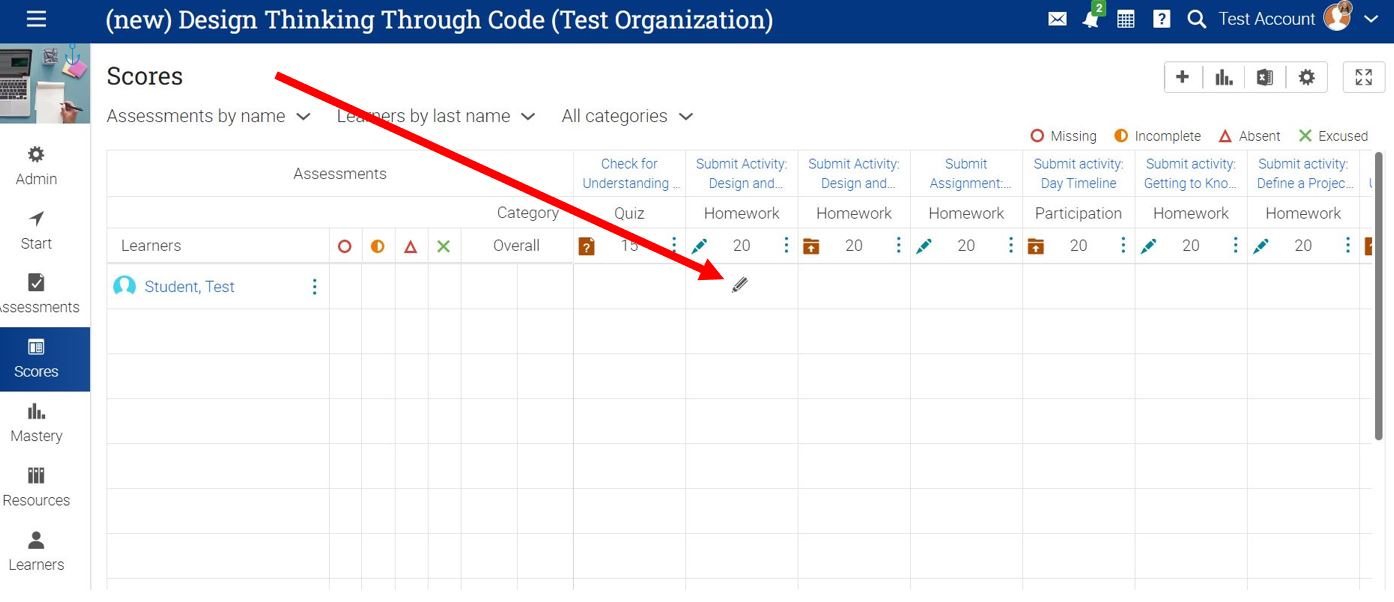1394x602 pixels.
Task: Export scores with the spreadsheet icon
Action: click(1265, 77)
